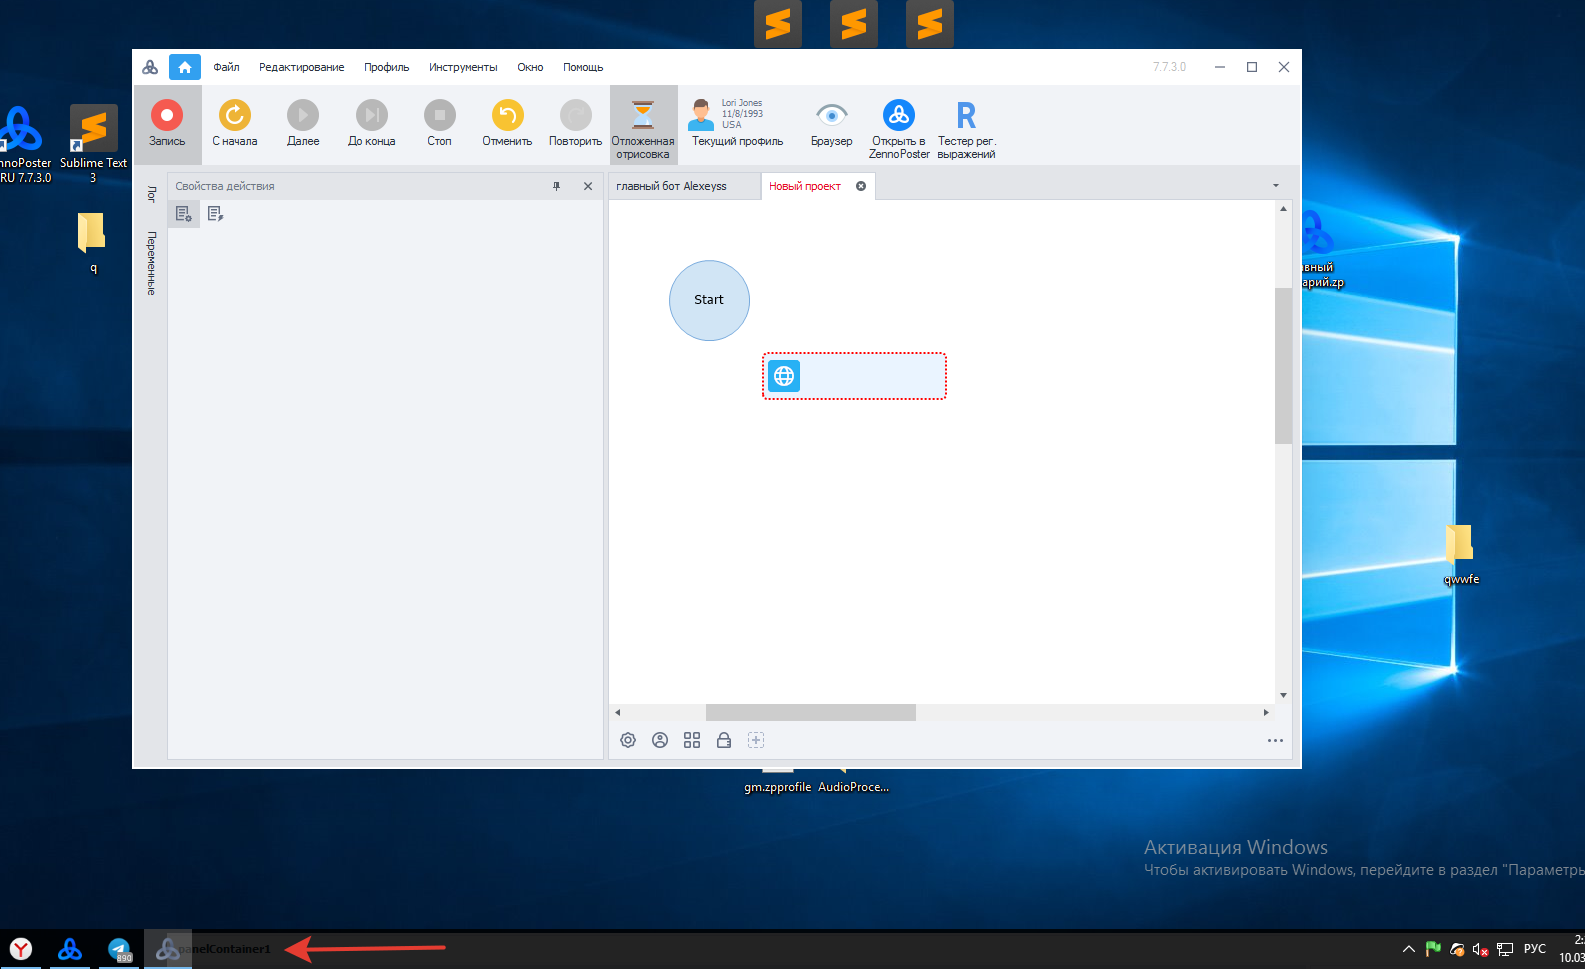The height and width of the screenshot is (969, 1585).
Task: Open Yandex Browser from the taskbar
Action: click(x=21, y=949)
